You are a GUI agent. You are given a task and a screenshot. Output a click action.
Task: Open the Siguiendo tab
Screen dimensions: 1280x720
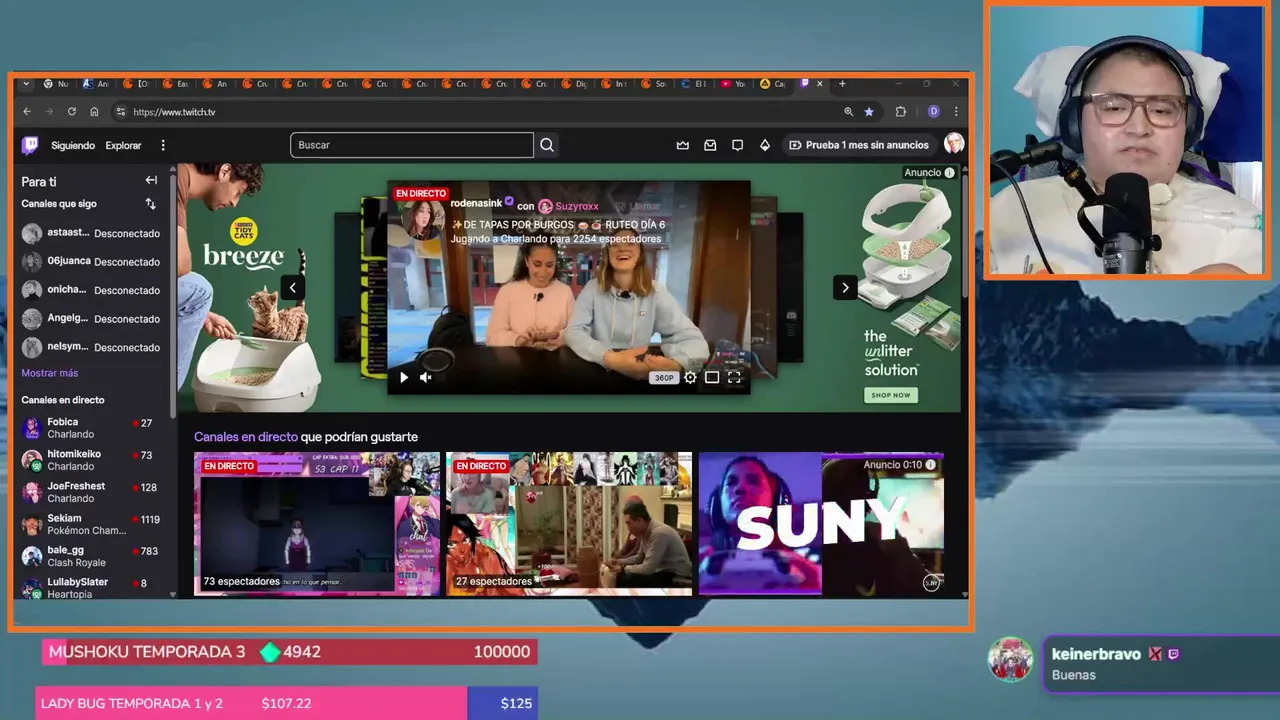73,145
